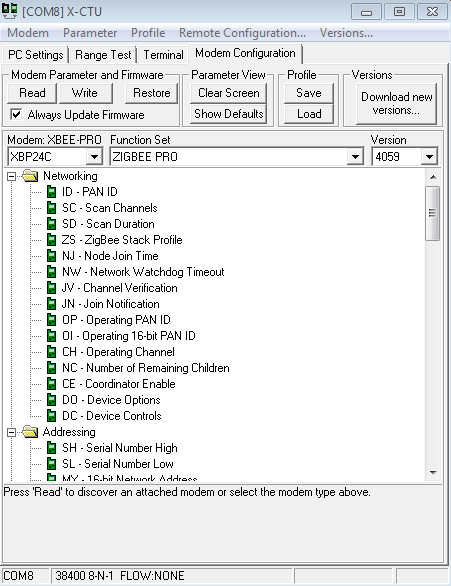Image resolution: width=451 pixels, height=586 pixels.
Task: Select the SC - Scan Channels parameter text
Action: click(x=109, y=208)
